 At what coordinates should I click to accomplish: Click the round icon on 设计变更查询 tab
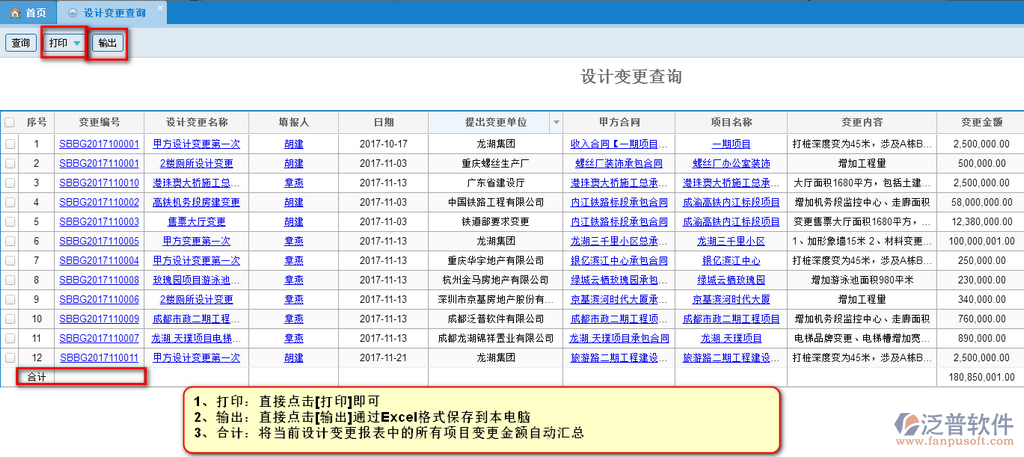pos(71,13)
